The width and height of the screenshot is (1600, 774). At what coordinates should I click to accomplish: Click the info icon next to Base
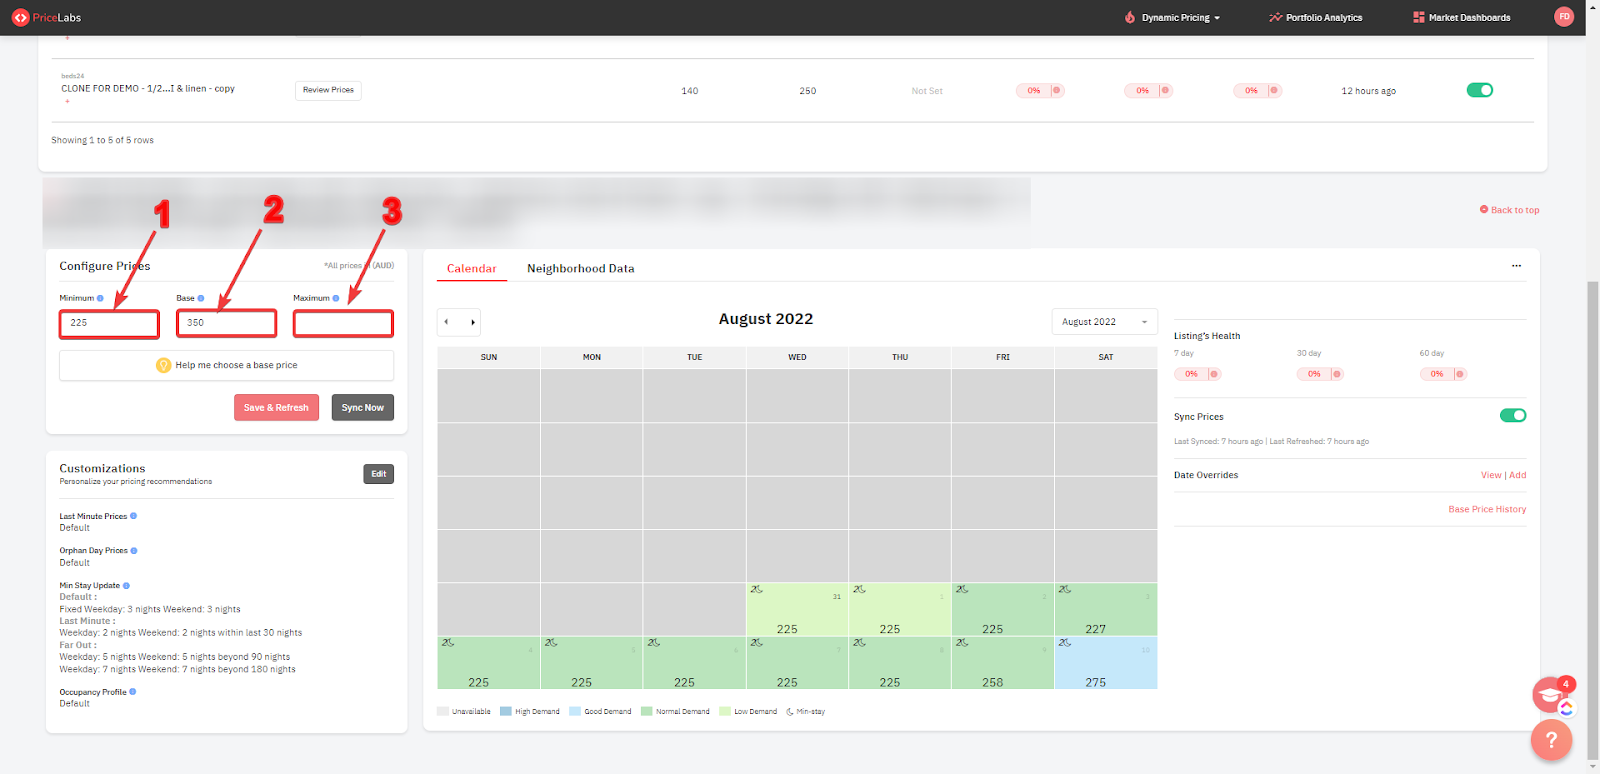[x=201, y=298]
